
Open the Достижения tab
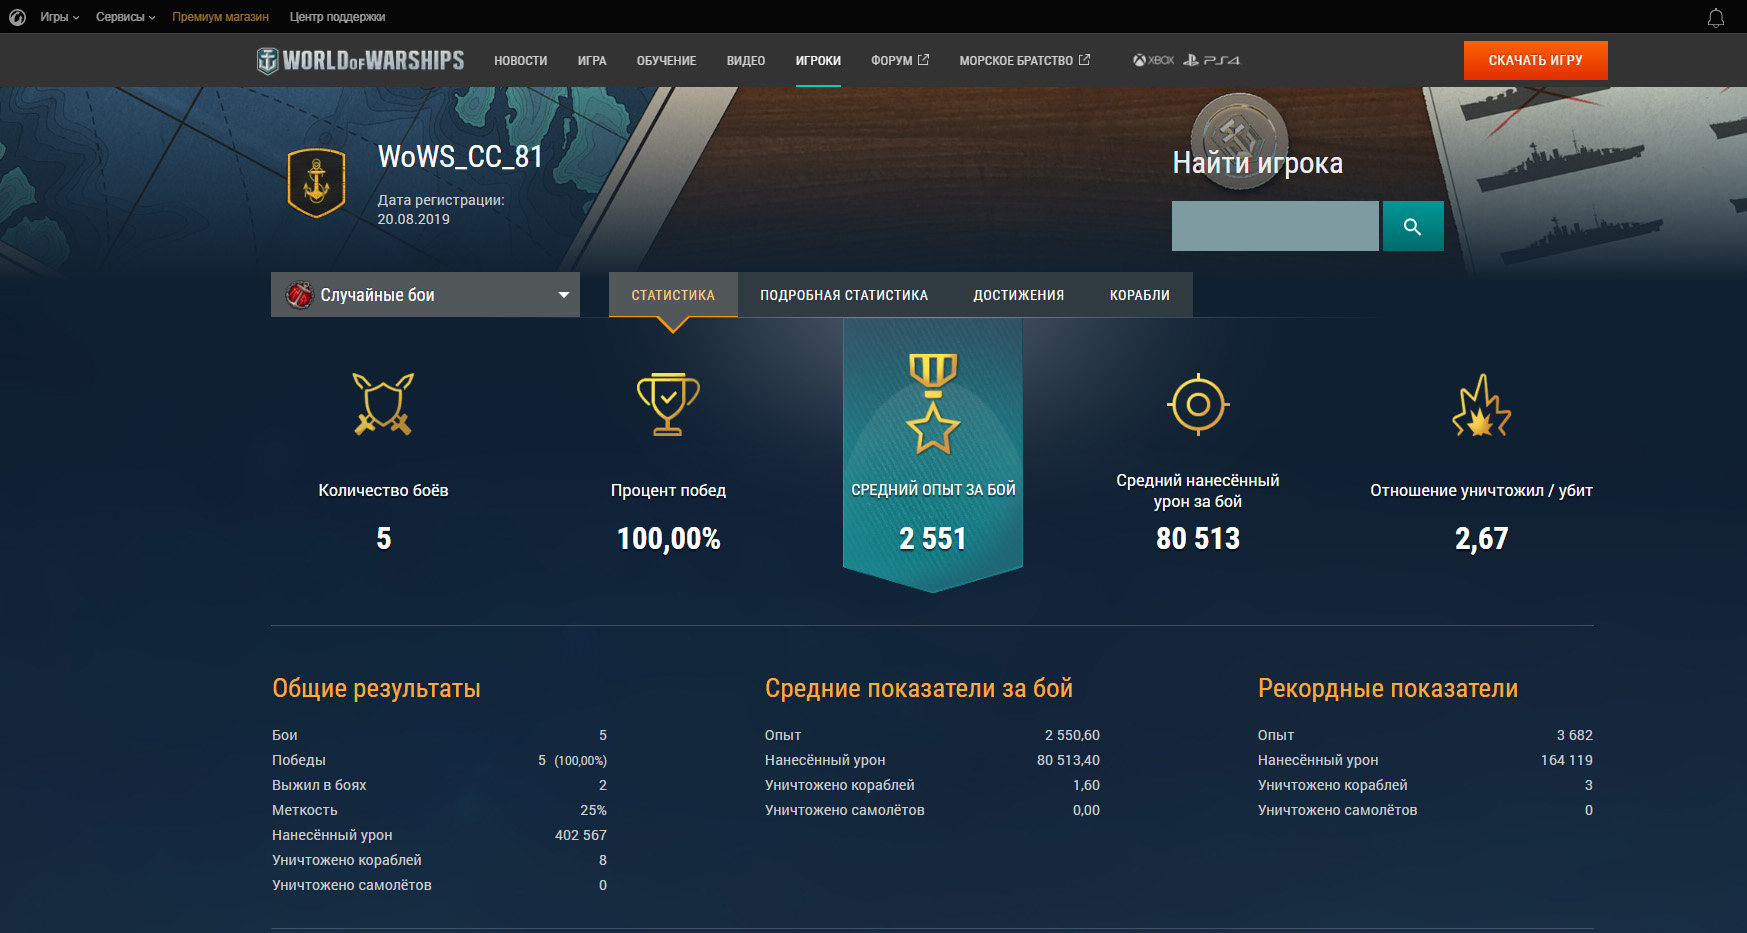(1018, 295)
